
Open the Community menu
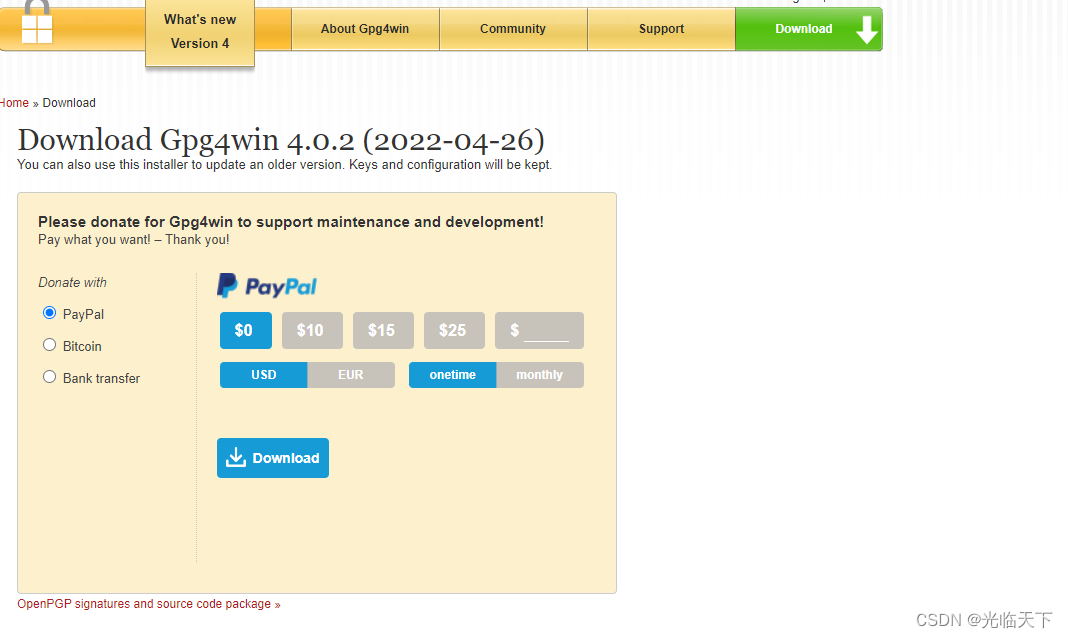[x=513, y=29]
